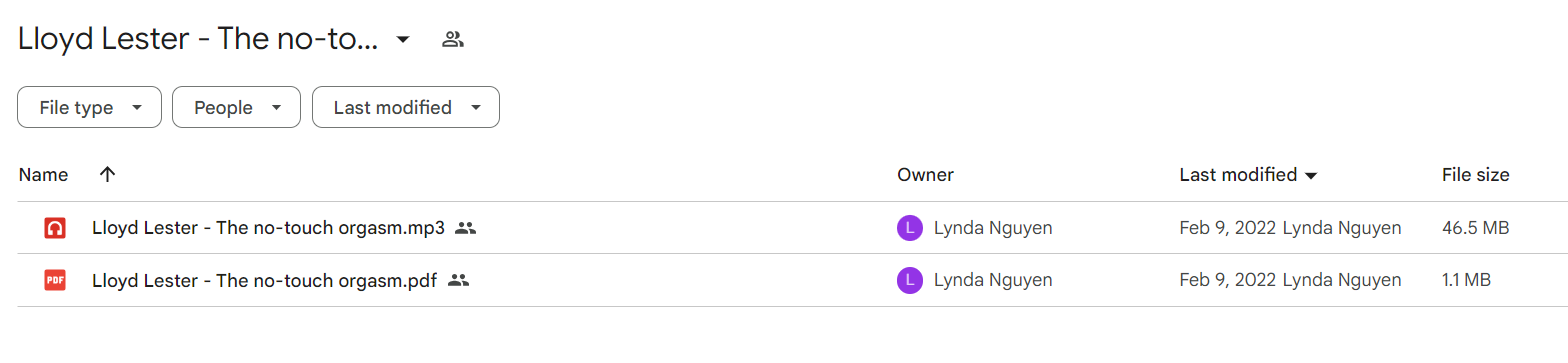Expand the folder title dropdown arrow
The width and height of the screenshot is (1568, 363).
coord(402,40)
